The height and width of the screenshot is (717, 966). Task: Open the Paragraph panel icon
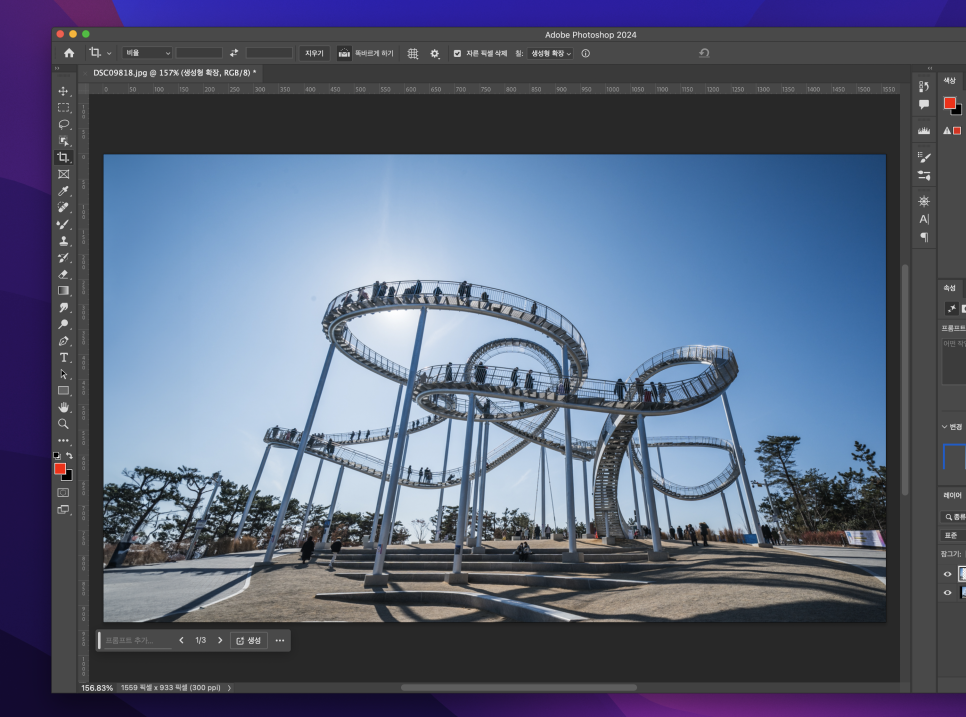923,237
